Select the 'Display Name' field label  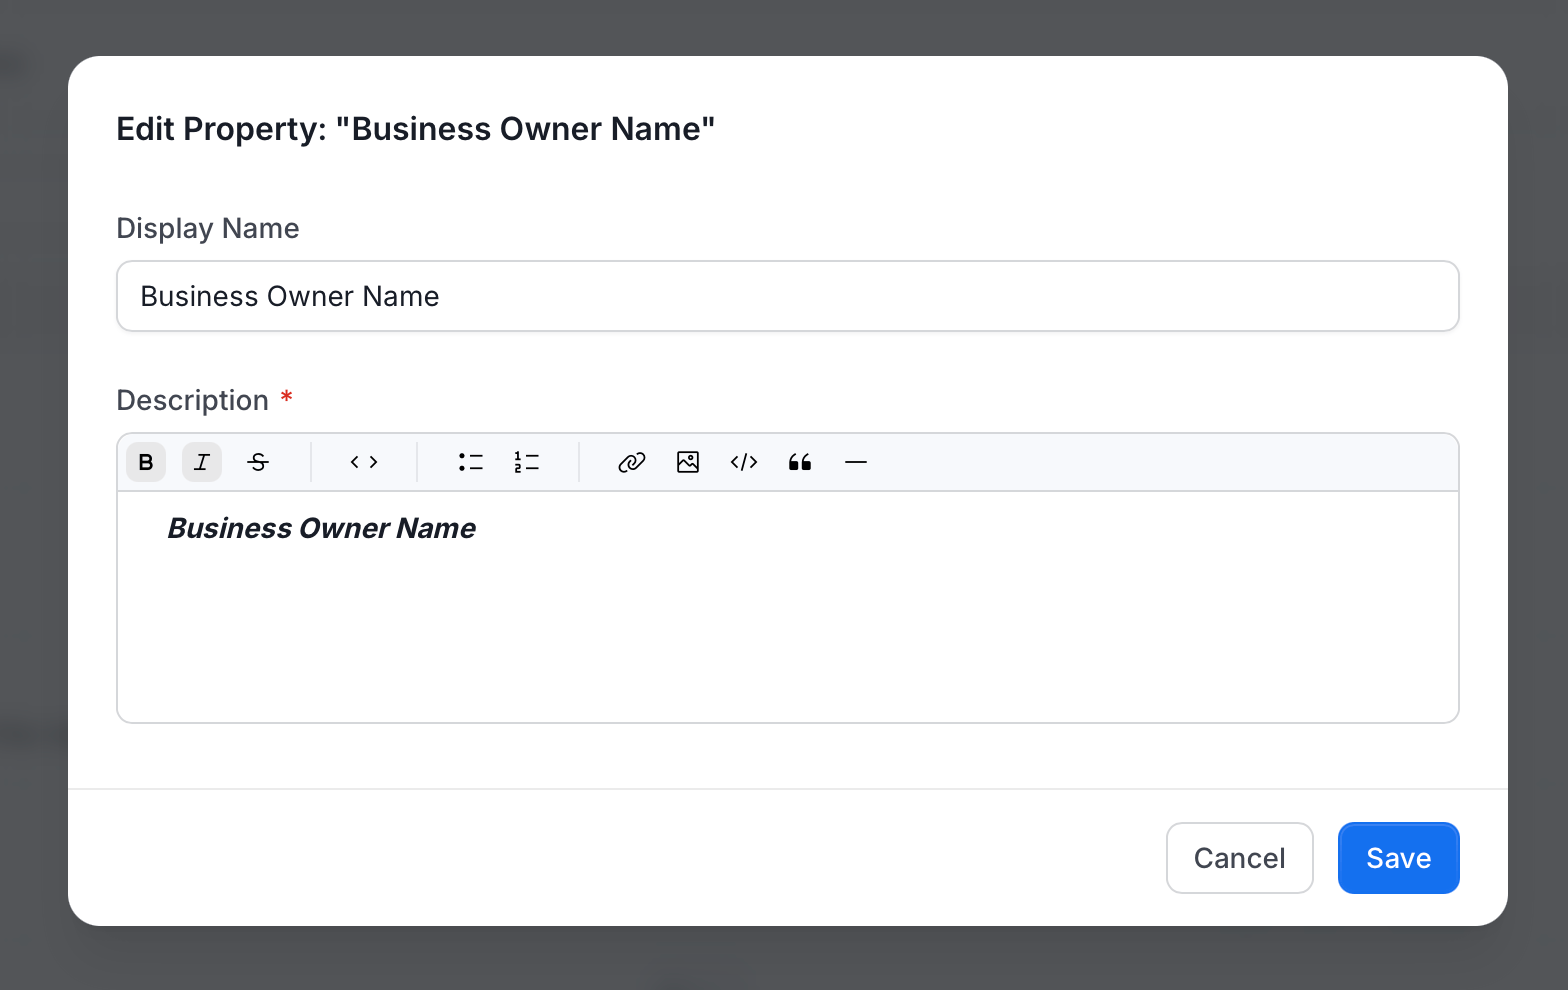(208, 228)
